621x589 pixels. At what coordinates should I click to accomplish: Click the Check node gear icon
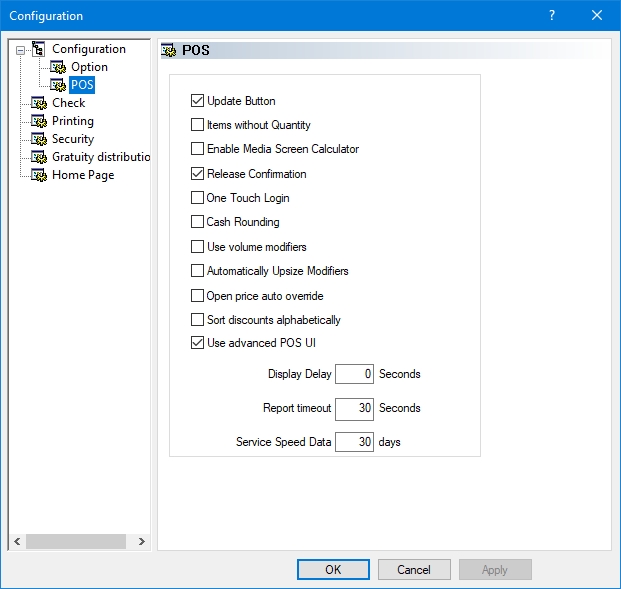coord(39,103)
